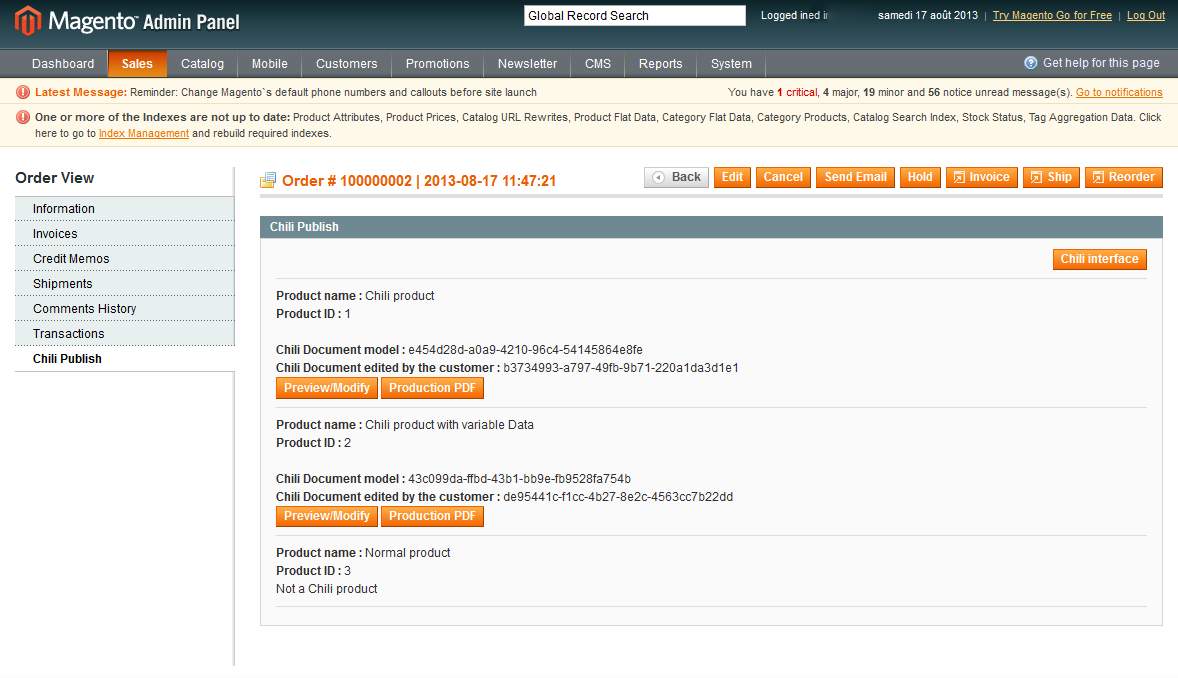Click Preview/Modify for Chili product

click(x=327, y=388)
